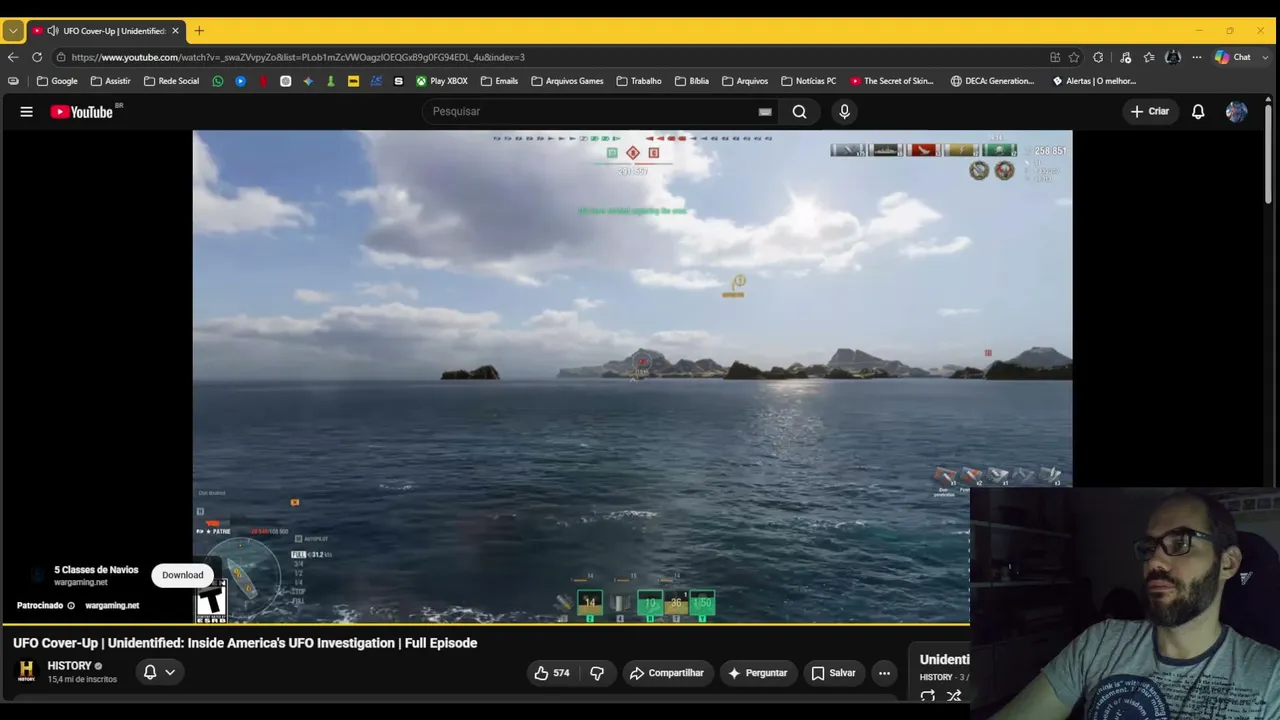The width and height of the screenshot is (1280, 720).
Task: Click the Patrocinado ad info icon
Action: click(x=71, y=605)
